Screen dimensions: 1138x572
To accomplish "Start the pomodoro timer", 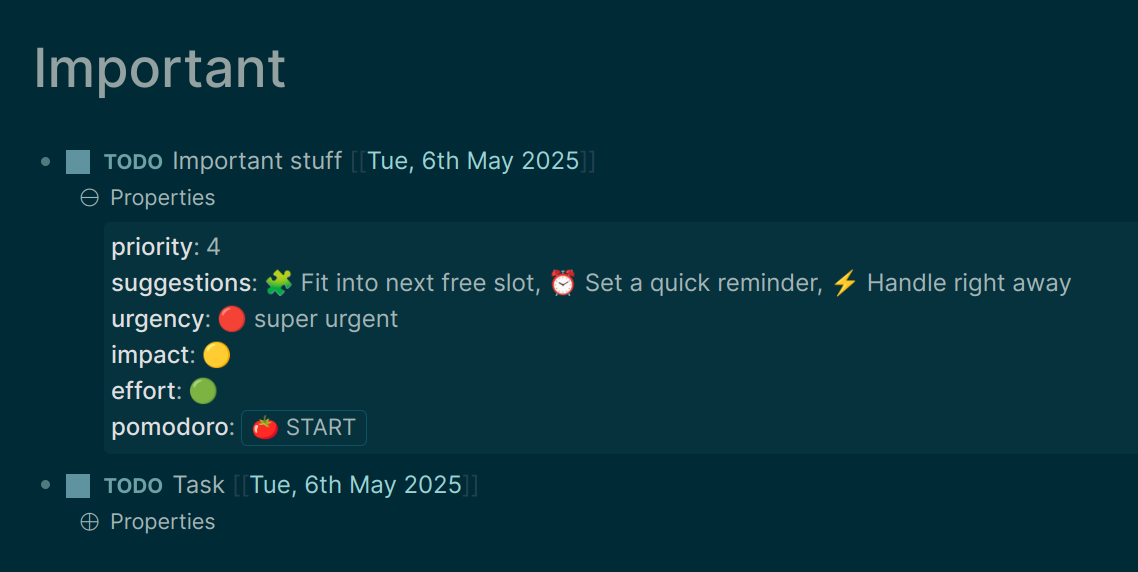I will pyautogui.click(x=304, y=428).
